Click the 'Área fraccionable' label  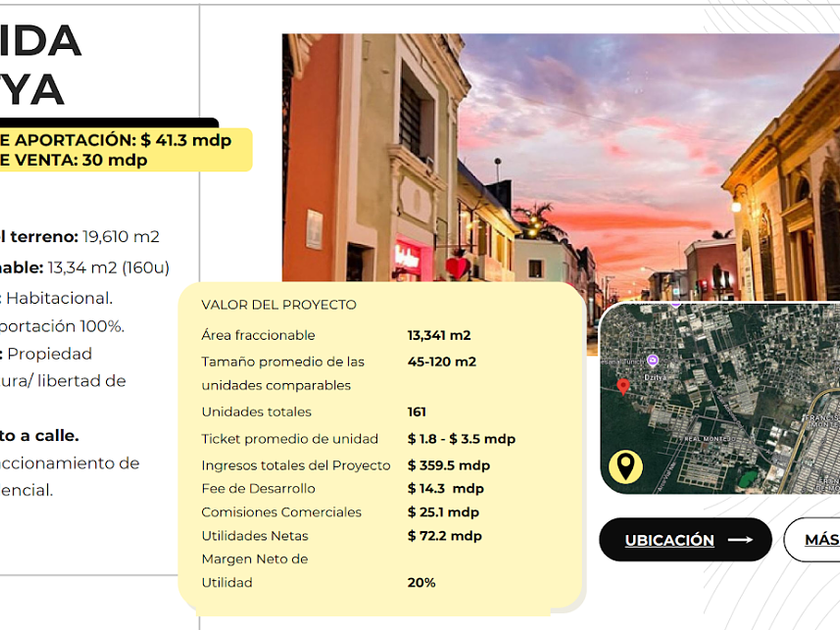[x=258, y=335]
